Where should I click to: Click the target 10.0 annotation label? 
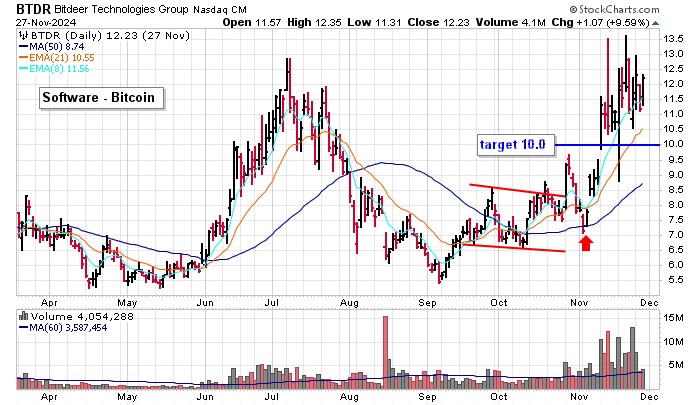tap(516, 145)
